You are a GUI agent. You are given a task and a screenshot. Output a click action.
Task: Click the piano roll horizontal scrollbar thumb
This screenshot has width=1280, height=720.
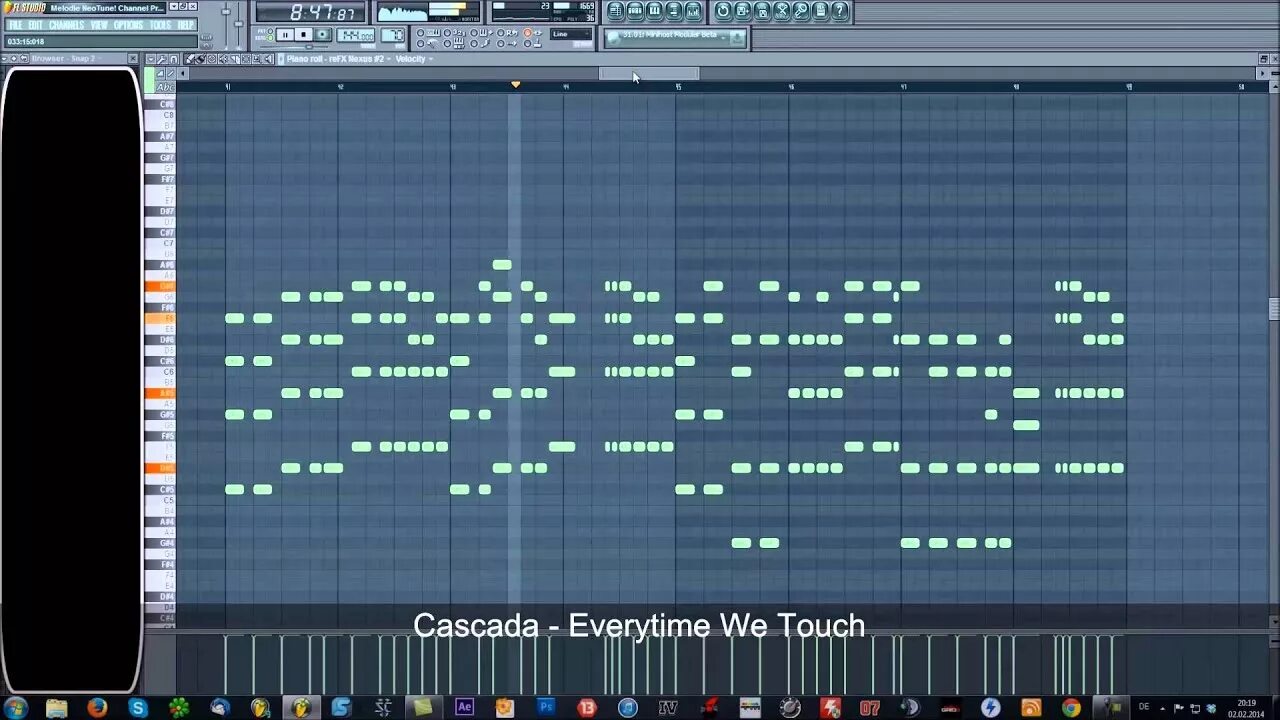click(x=649, y=73)
